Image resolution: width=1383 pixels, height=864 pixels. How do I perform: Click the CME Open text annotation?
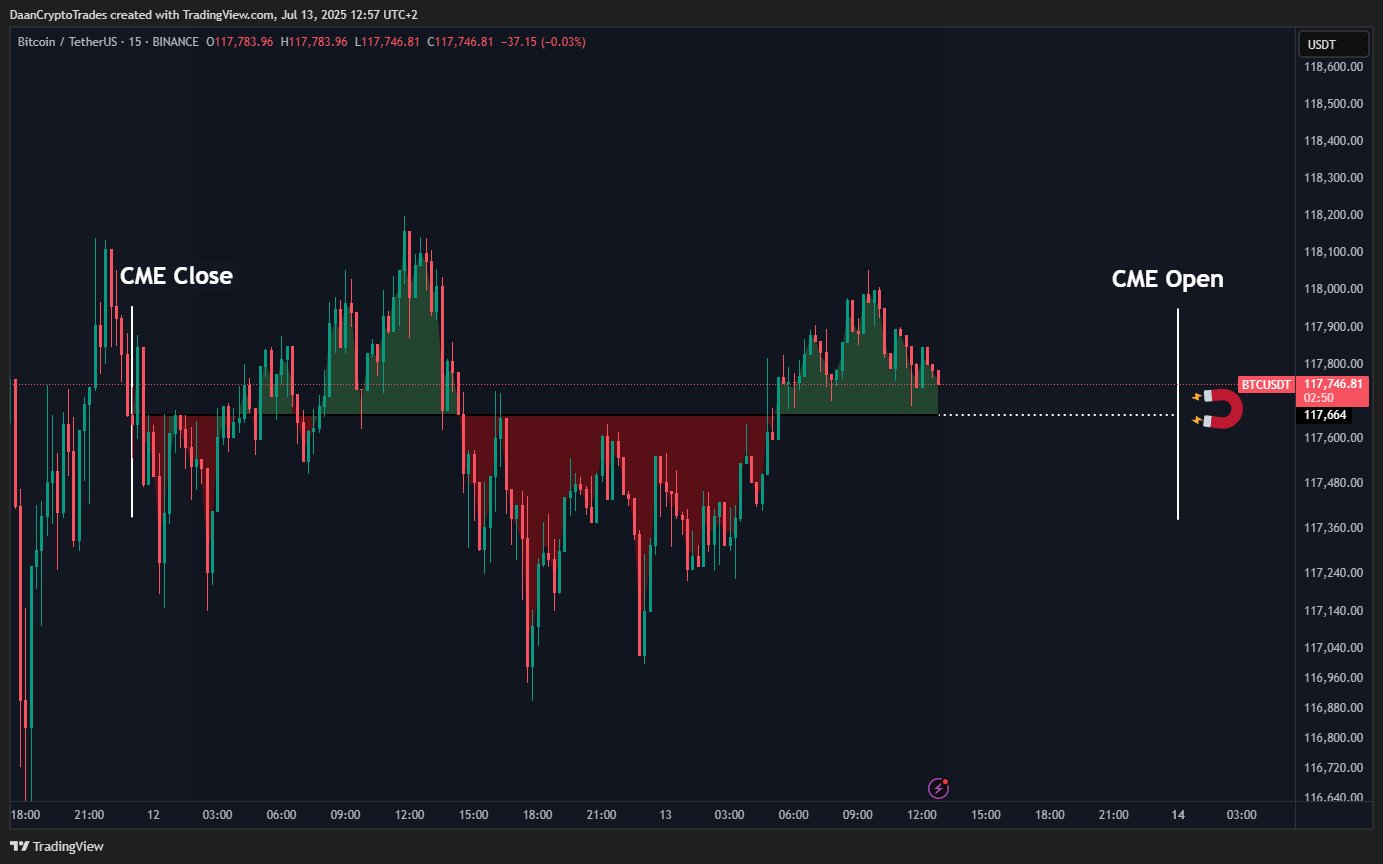1167,279
